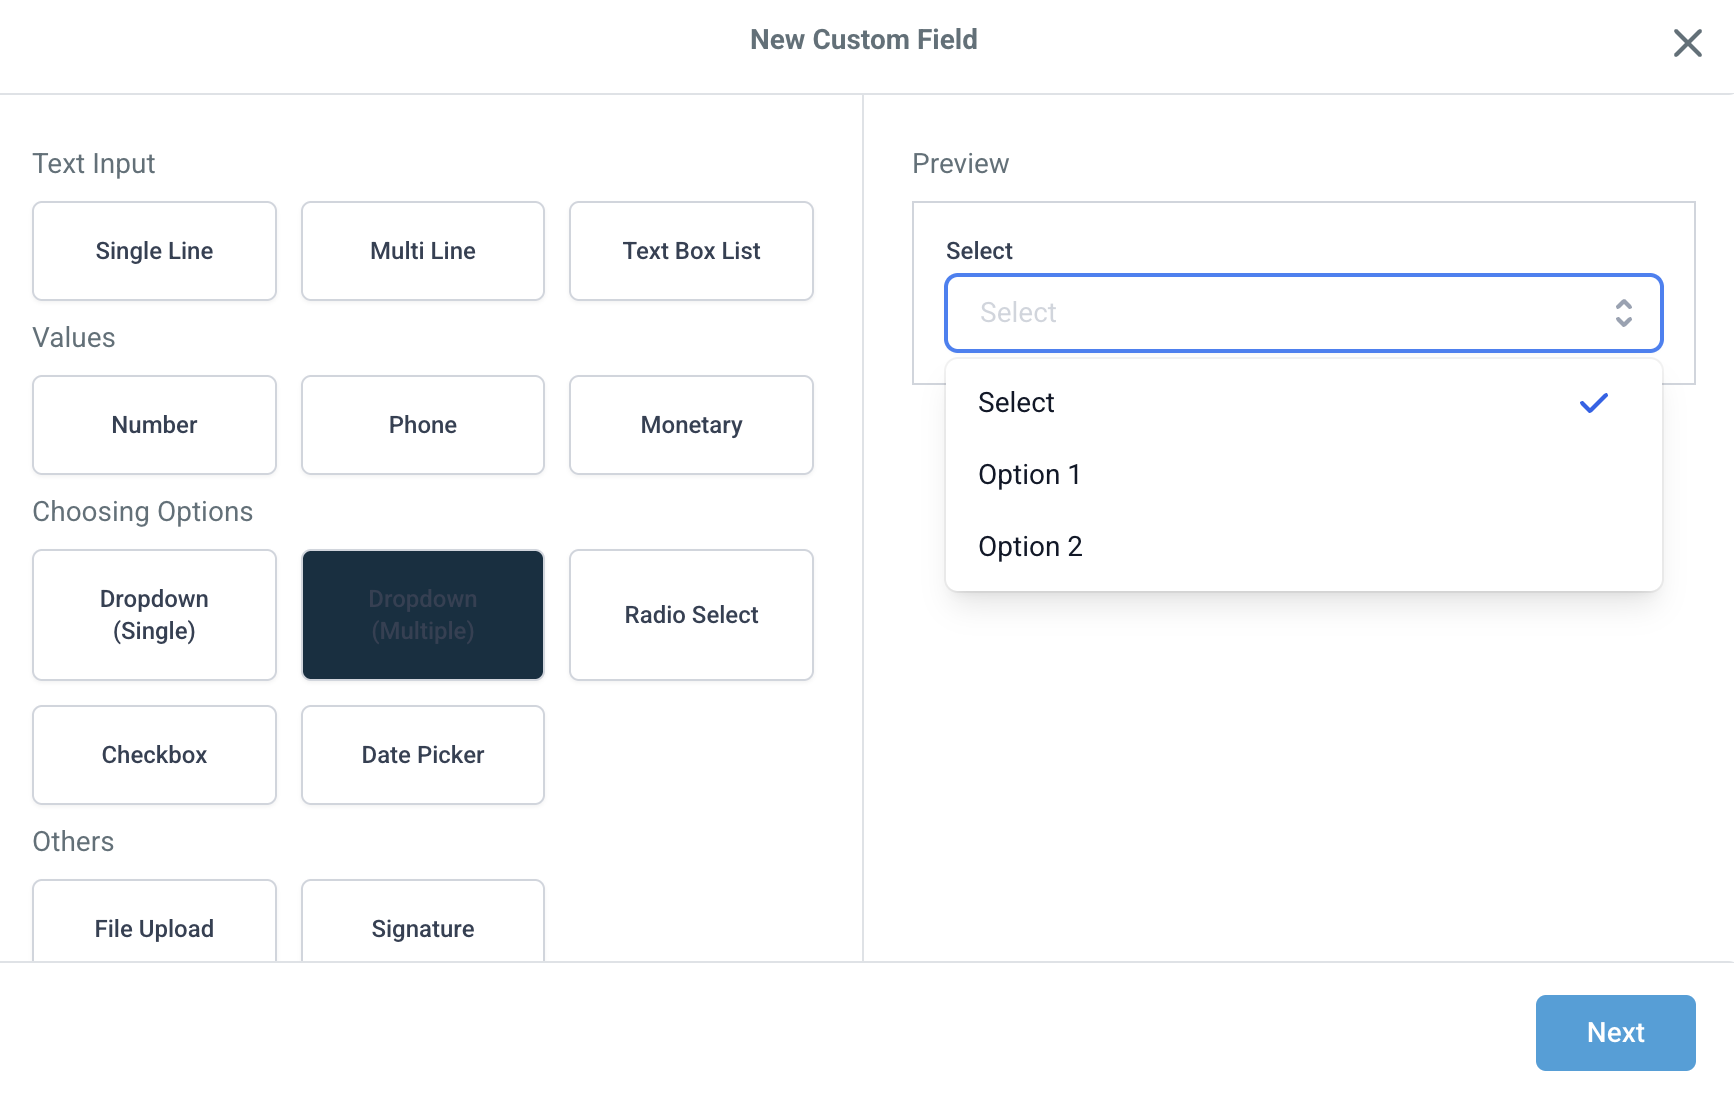Viewport: 1734px width, 1094px height.
Task: Open the Select dropdown in Preview
Action: pos(1280,313)
